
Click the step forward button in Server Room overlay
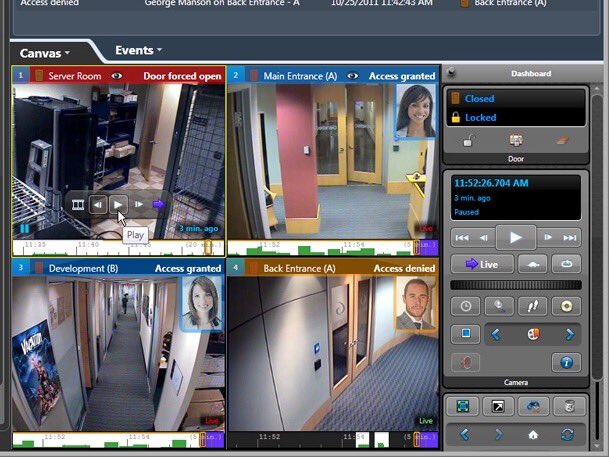point(139,204)
